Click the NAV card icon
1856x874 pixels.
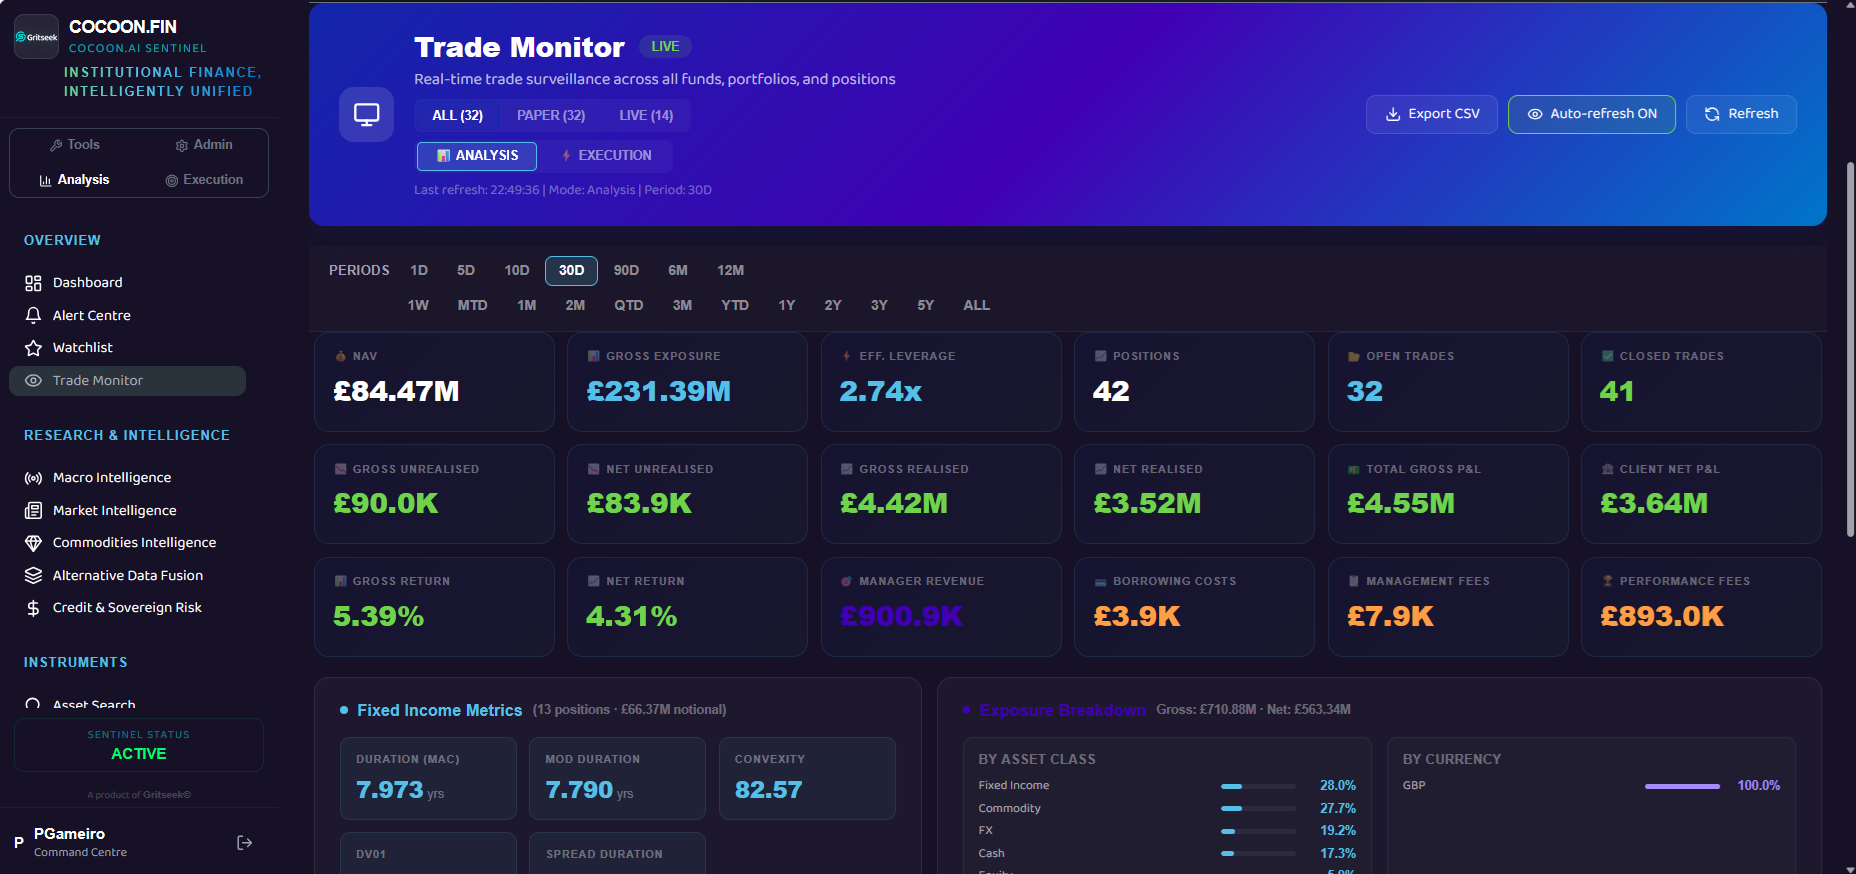[341, 356]
